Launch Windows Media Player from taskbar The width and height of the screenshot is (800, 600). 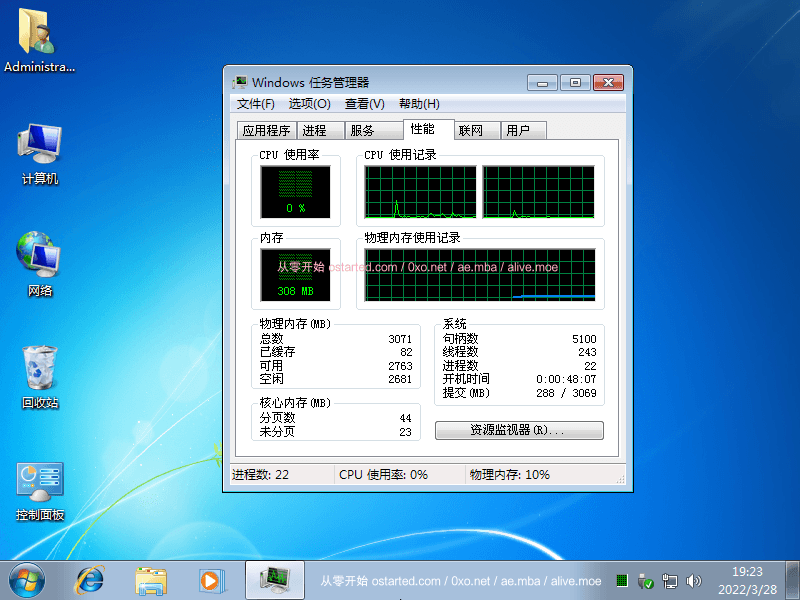pos(211,581)
